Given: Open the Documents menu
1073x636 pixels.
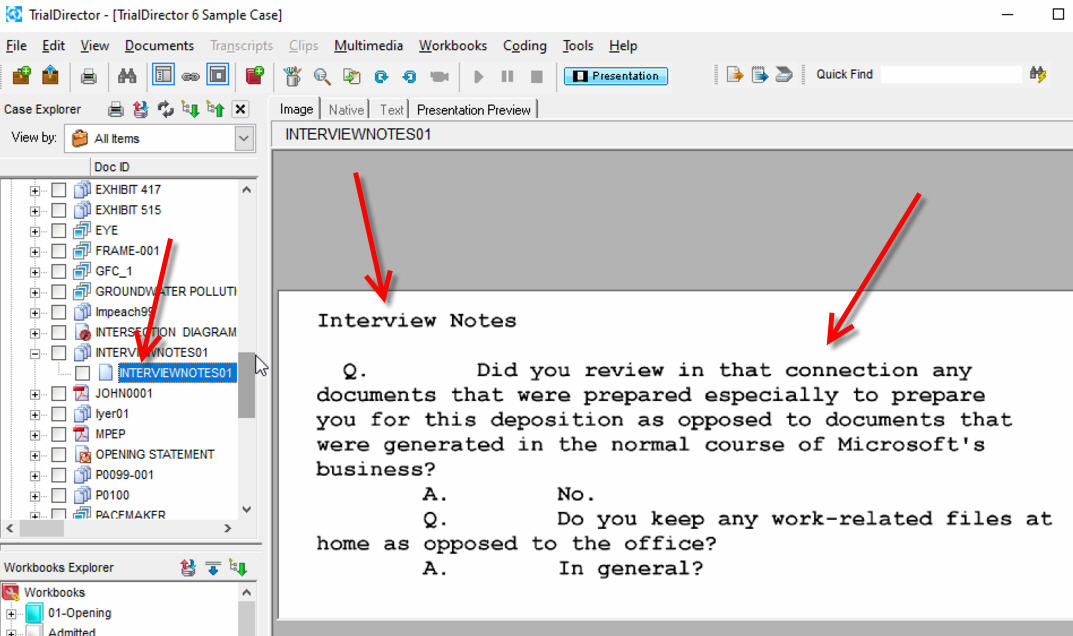Looking at the screenshot, I should 159,46.
